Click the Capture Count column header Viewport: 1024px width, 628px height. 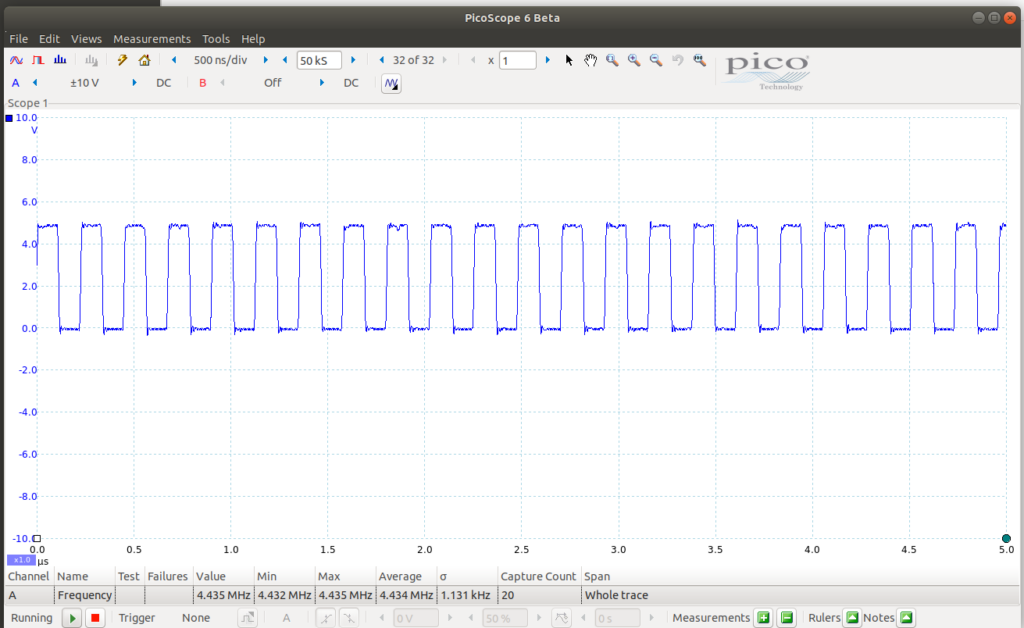pos(538,576)
